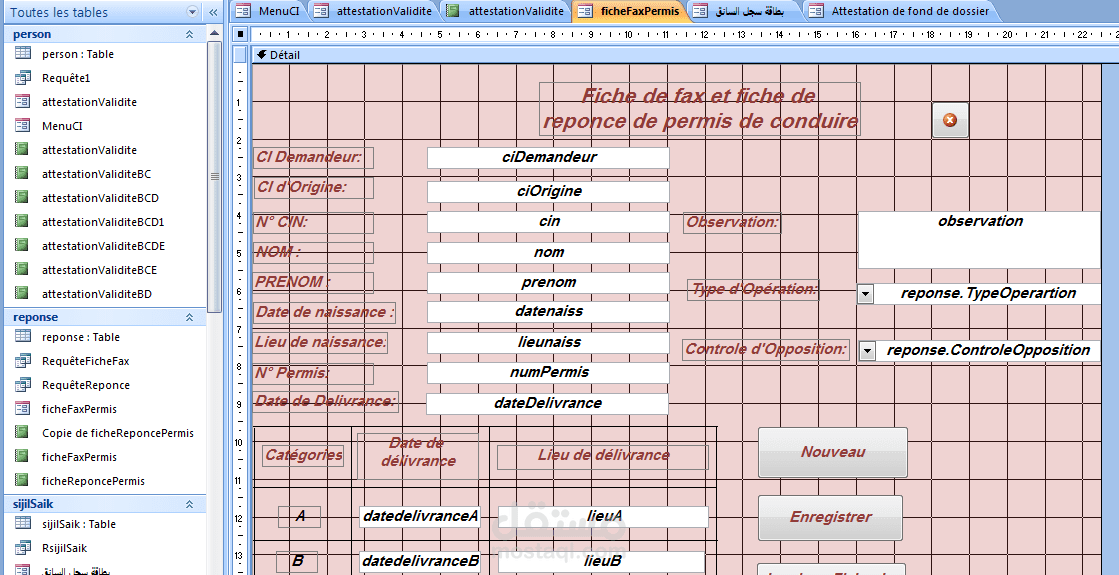Open the reponse.ControleOpposition combo arrow
Viewport: 1119px width, 575px height.
tap(866, 350)
